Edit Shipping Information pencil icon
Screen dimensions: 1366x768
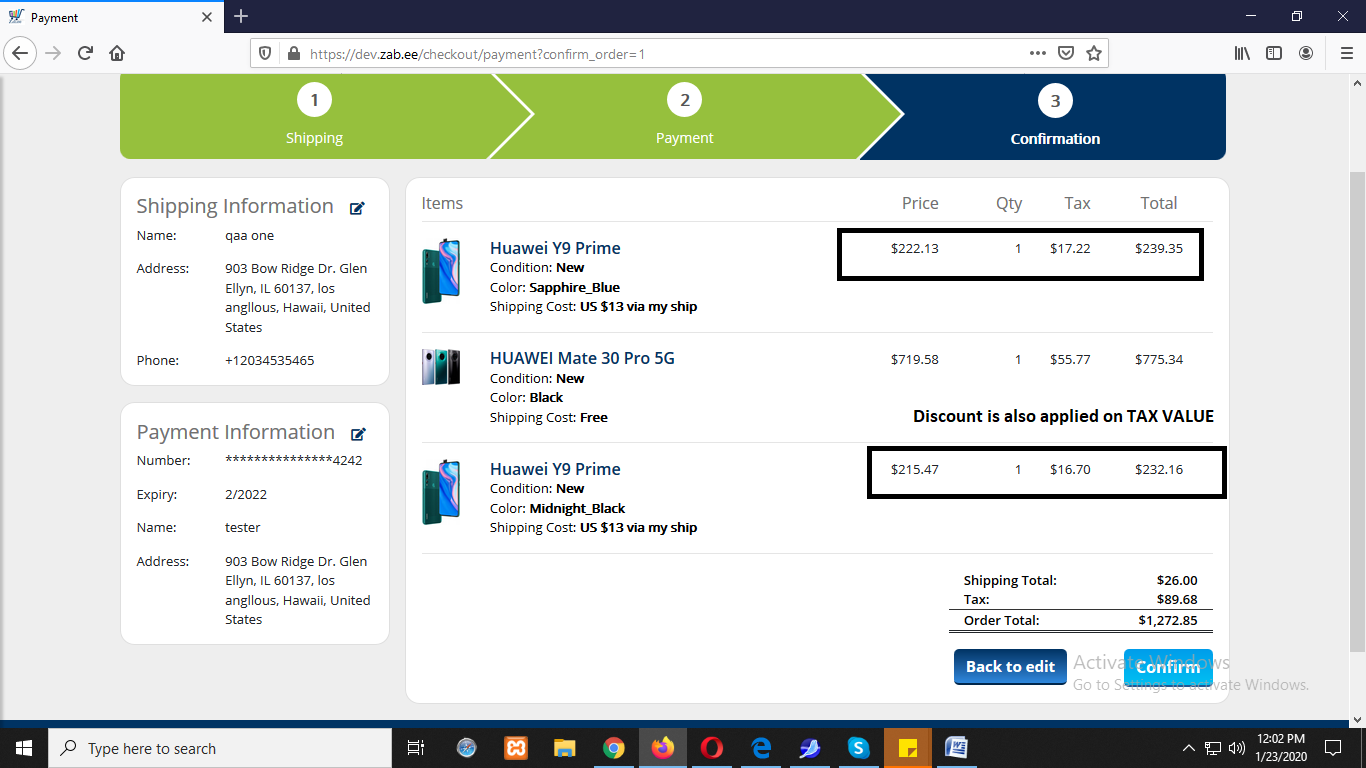point(357,208)
